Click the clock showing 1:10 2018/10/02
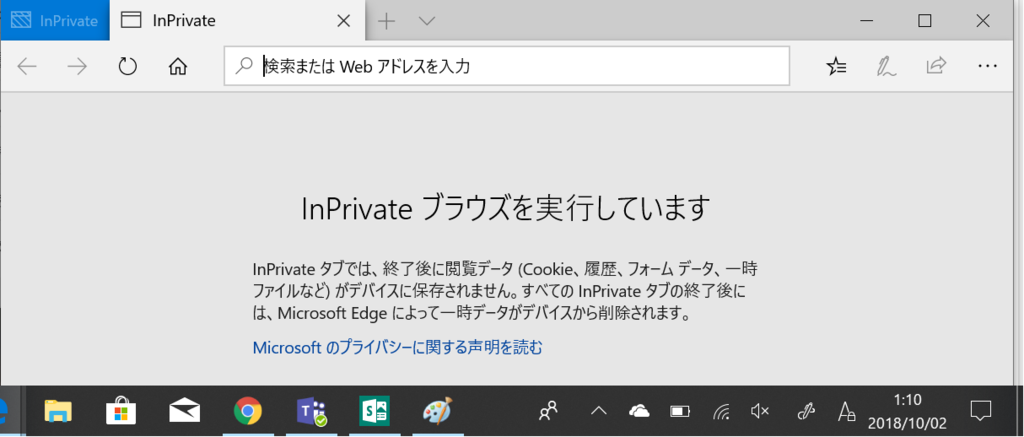 coord(908,411)
